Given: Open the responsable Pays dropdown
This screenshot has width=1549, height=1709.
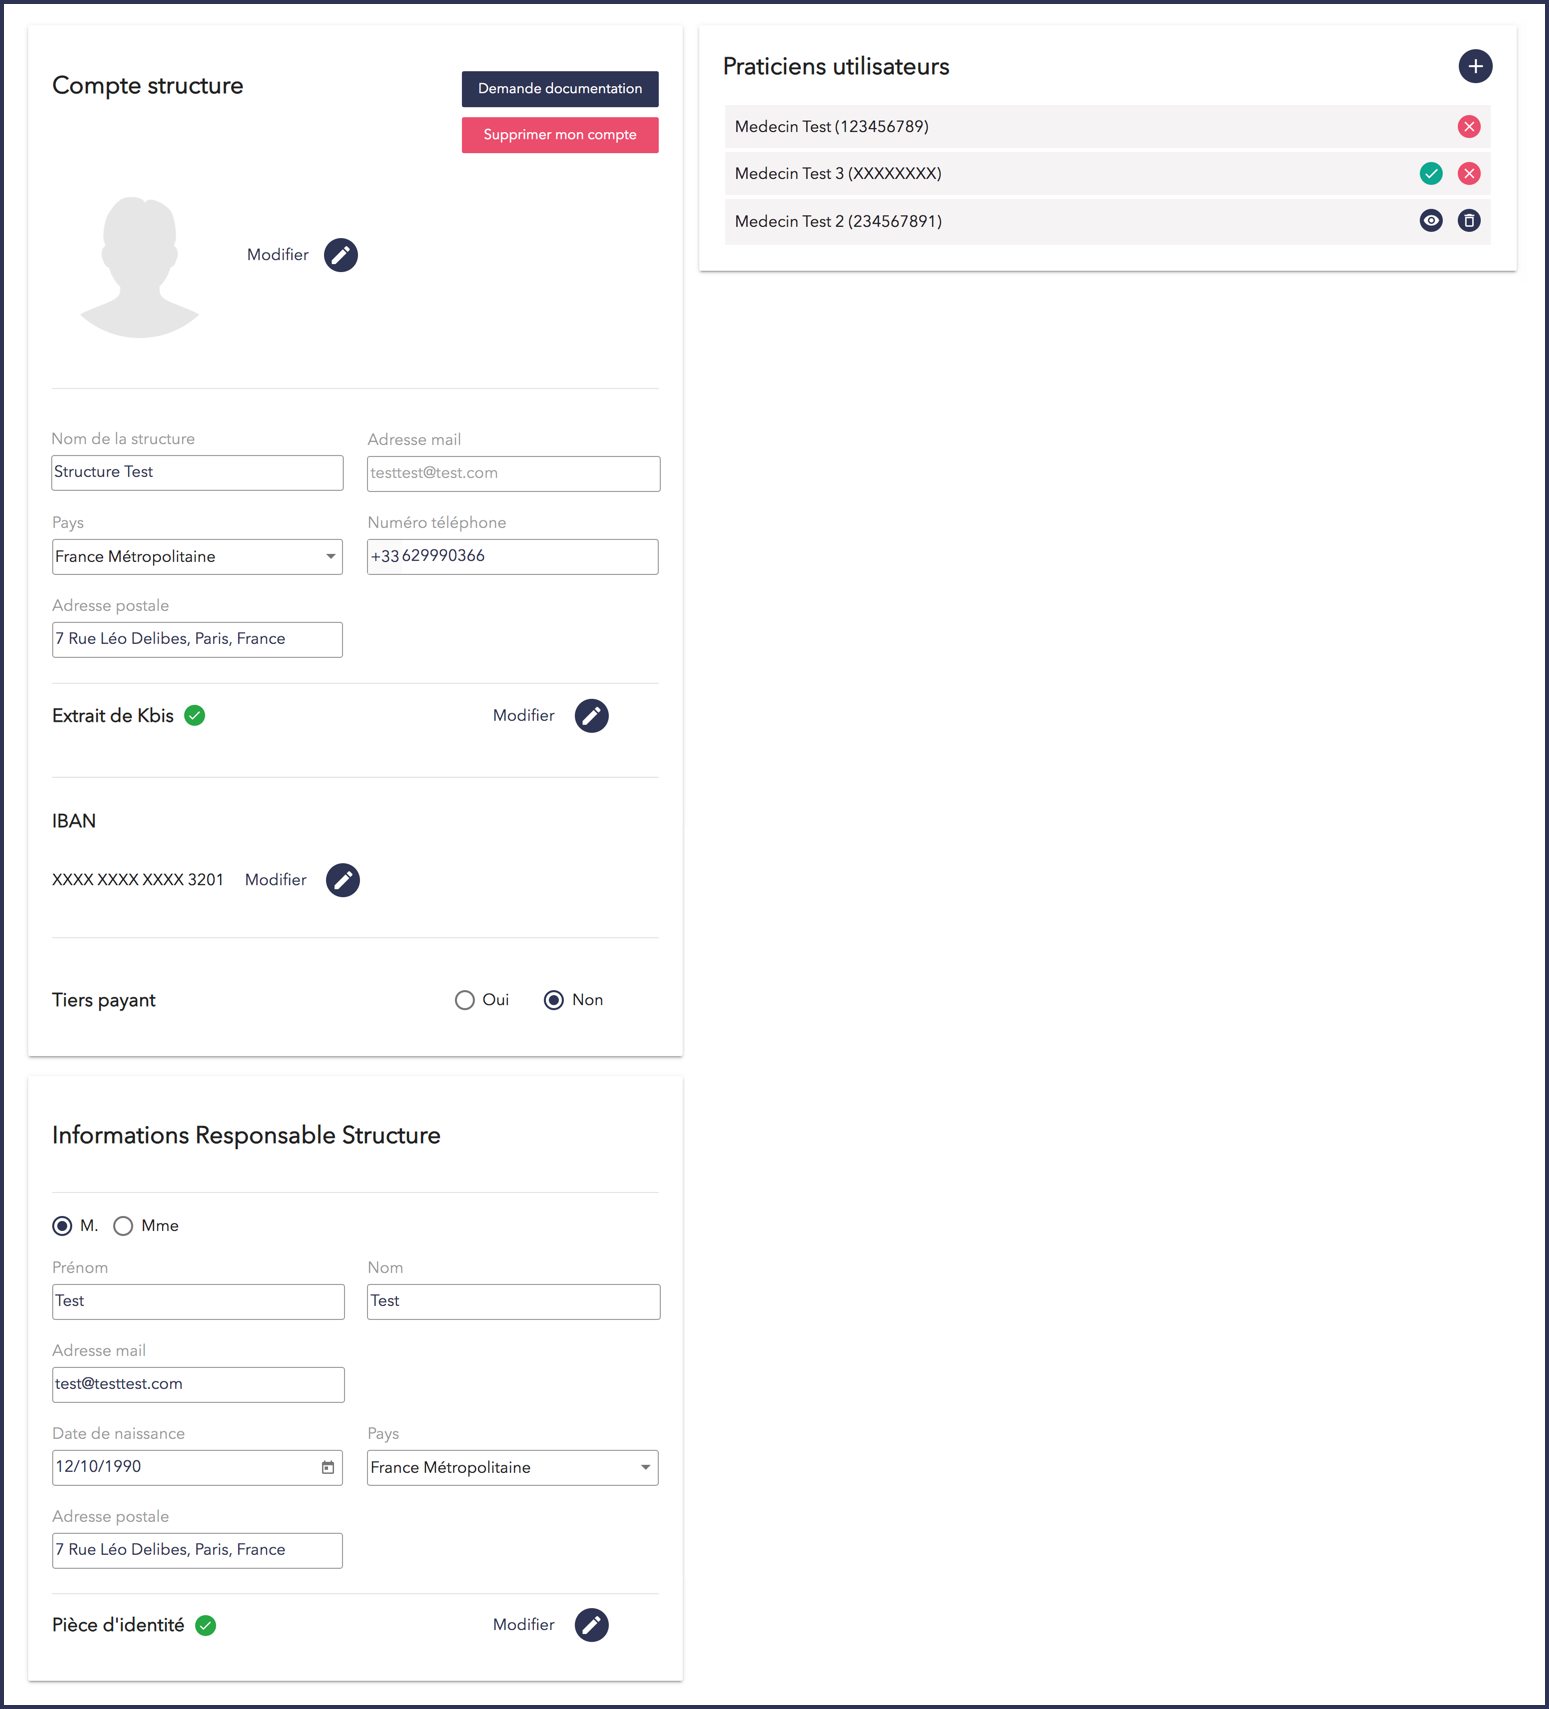Looking at the screenshot, I should pos(512,1468).
